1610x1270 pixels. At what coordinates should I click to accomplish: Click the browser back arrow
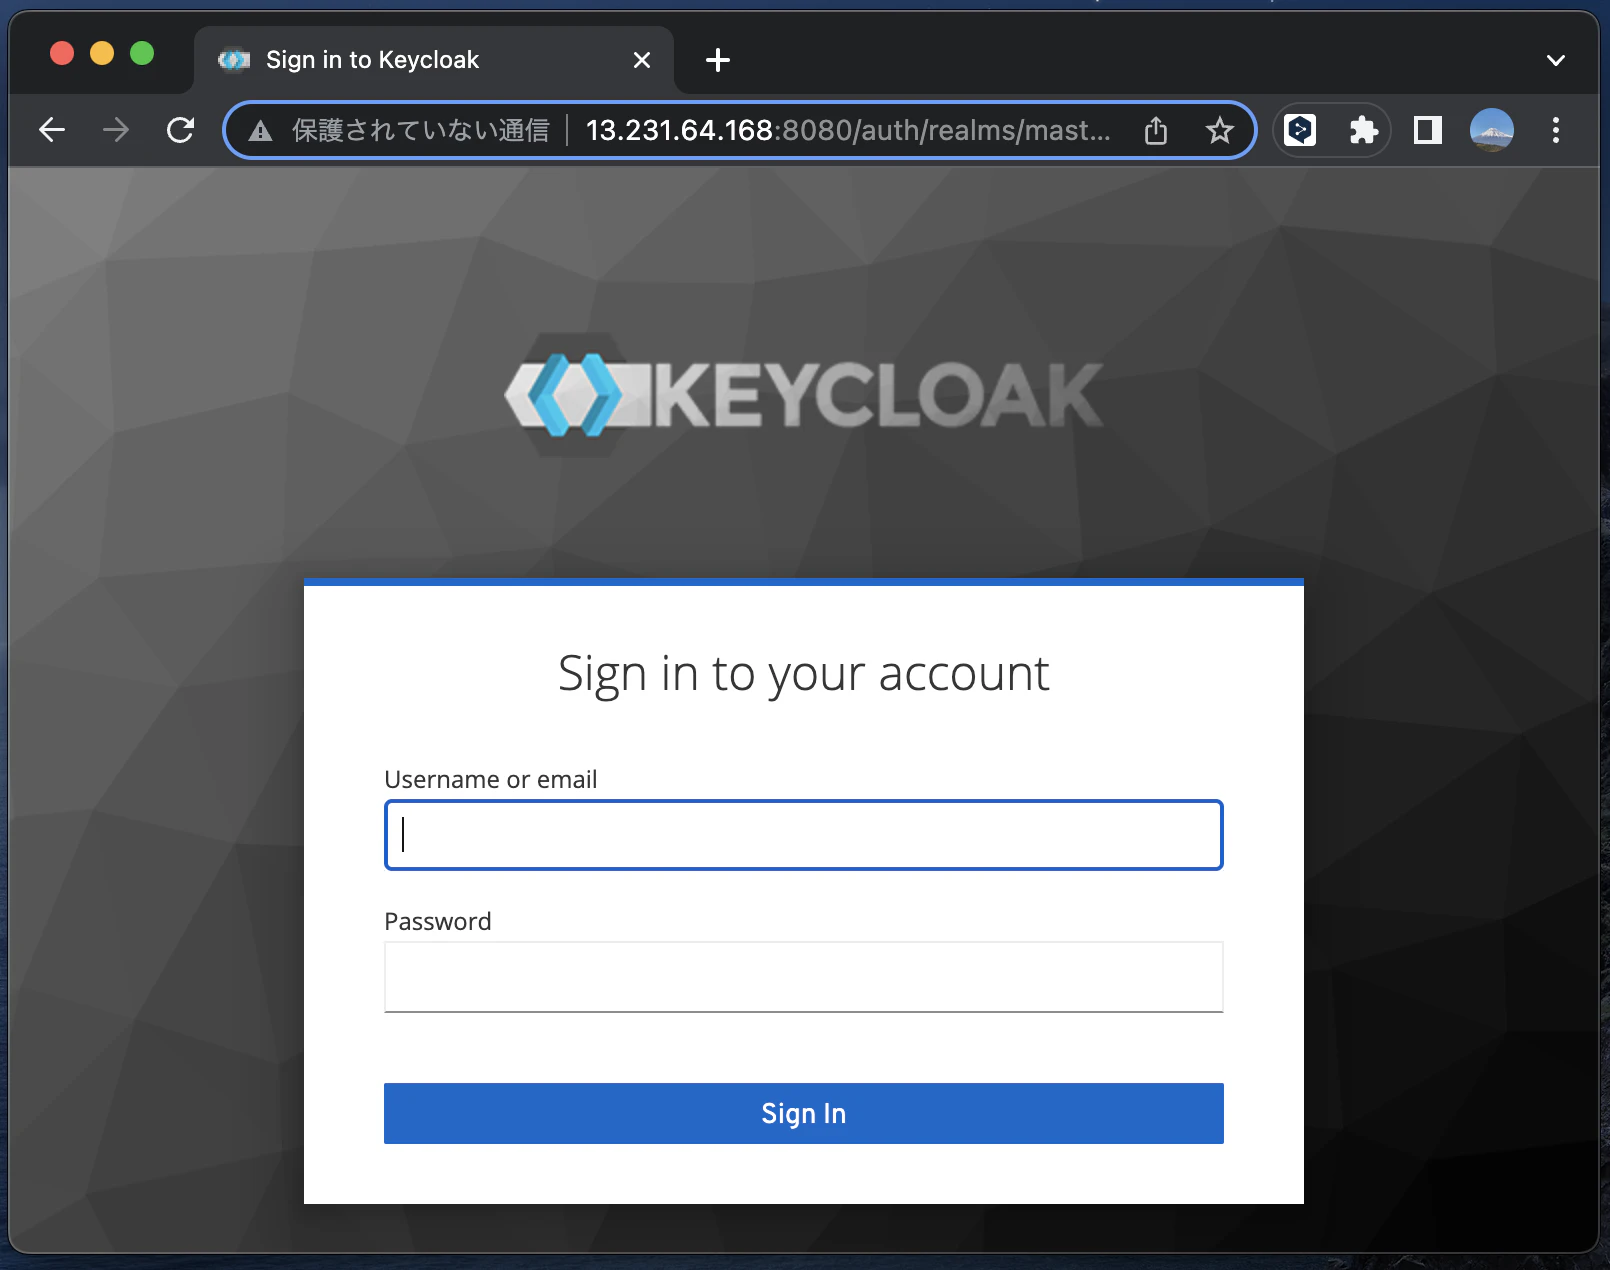[x=52, y=130]
